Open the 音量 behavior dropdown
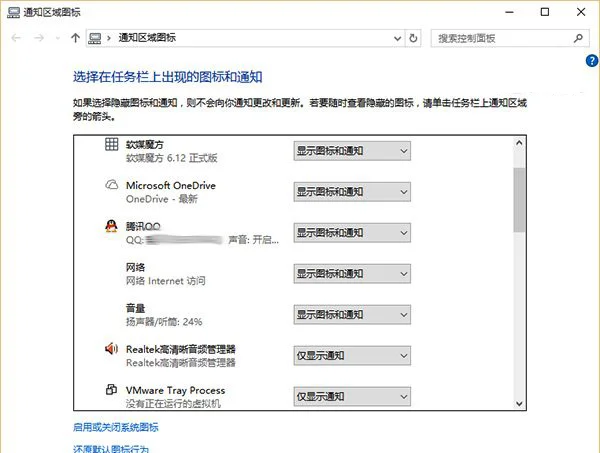 352,314
